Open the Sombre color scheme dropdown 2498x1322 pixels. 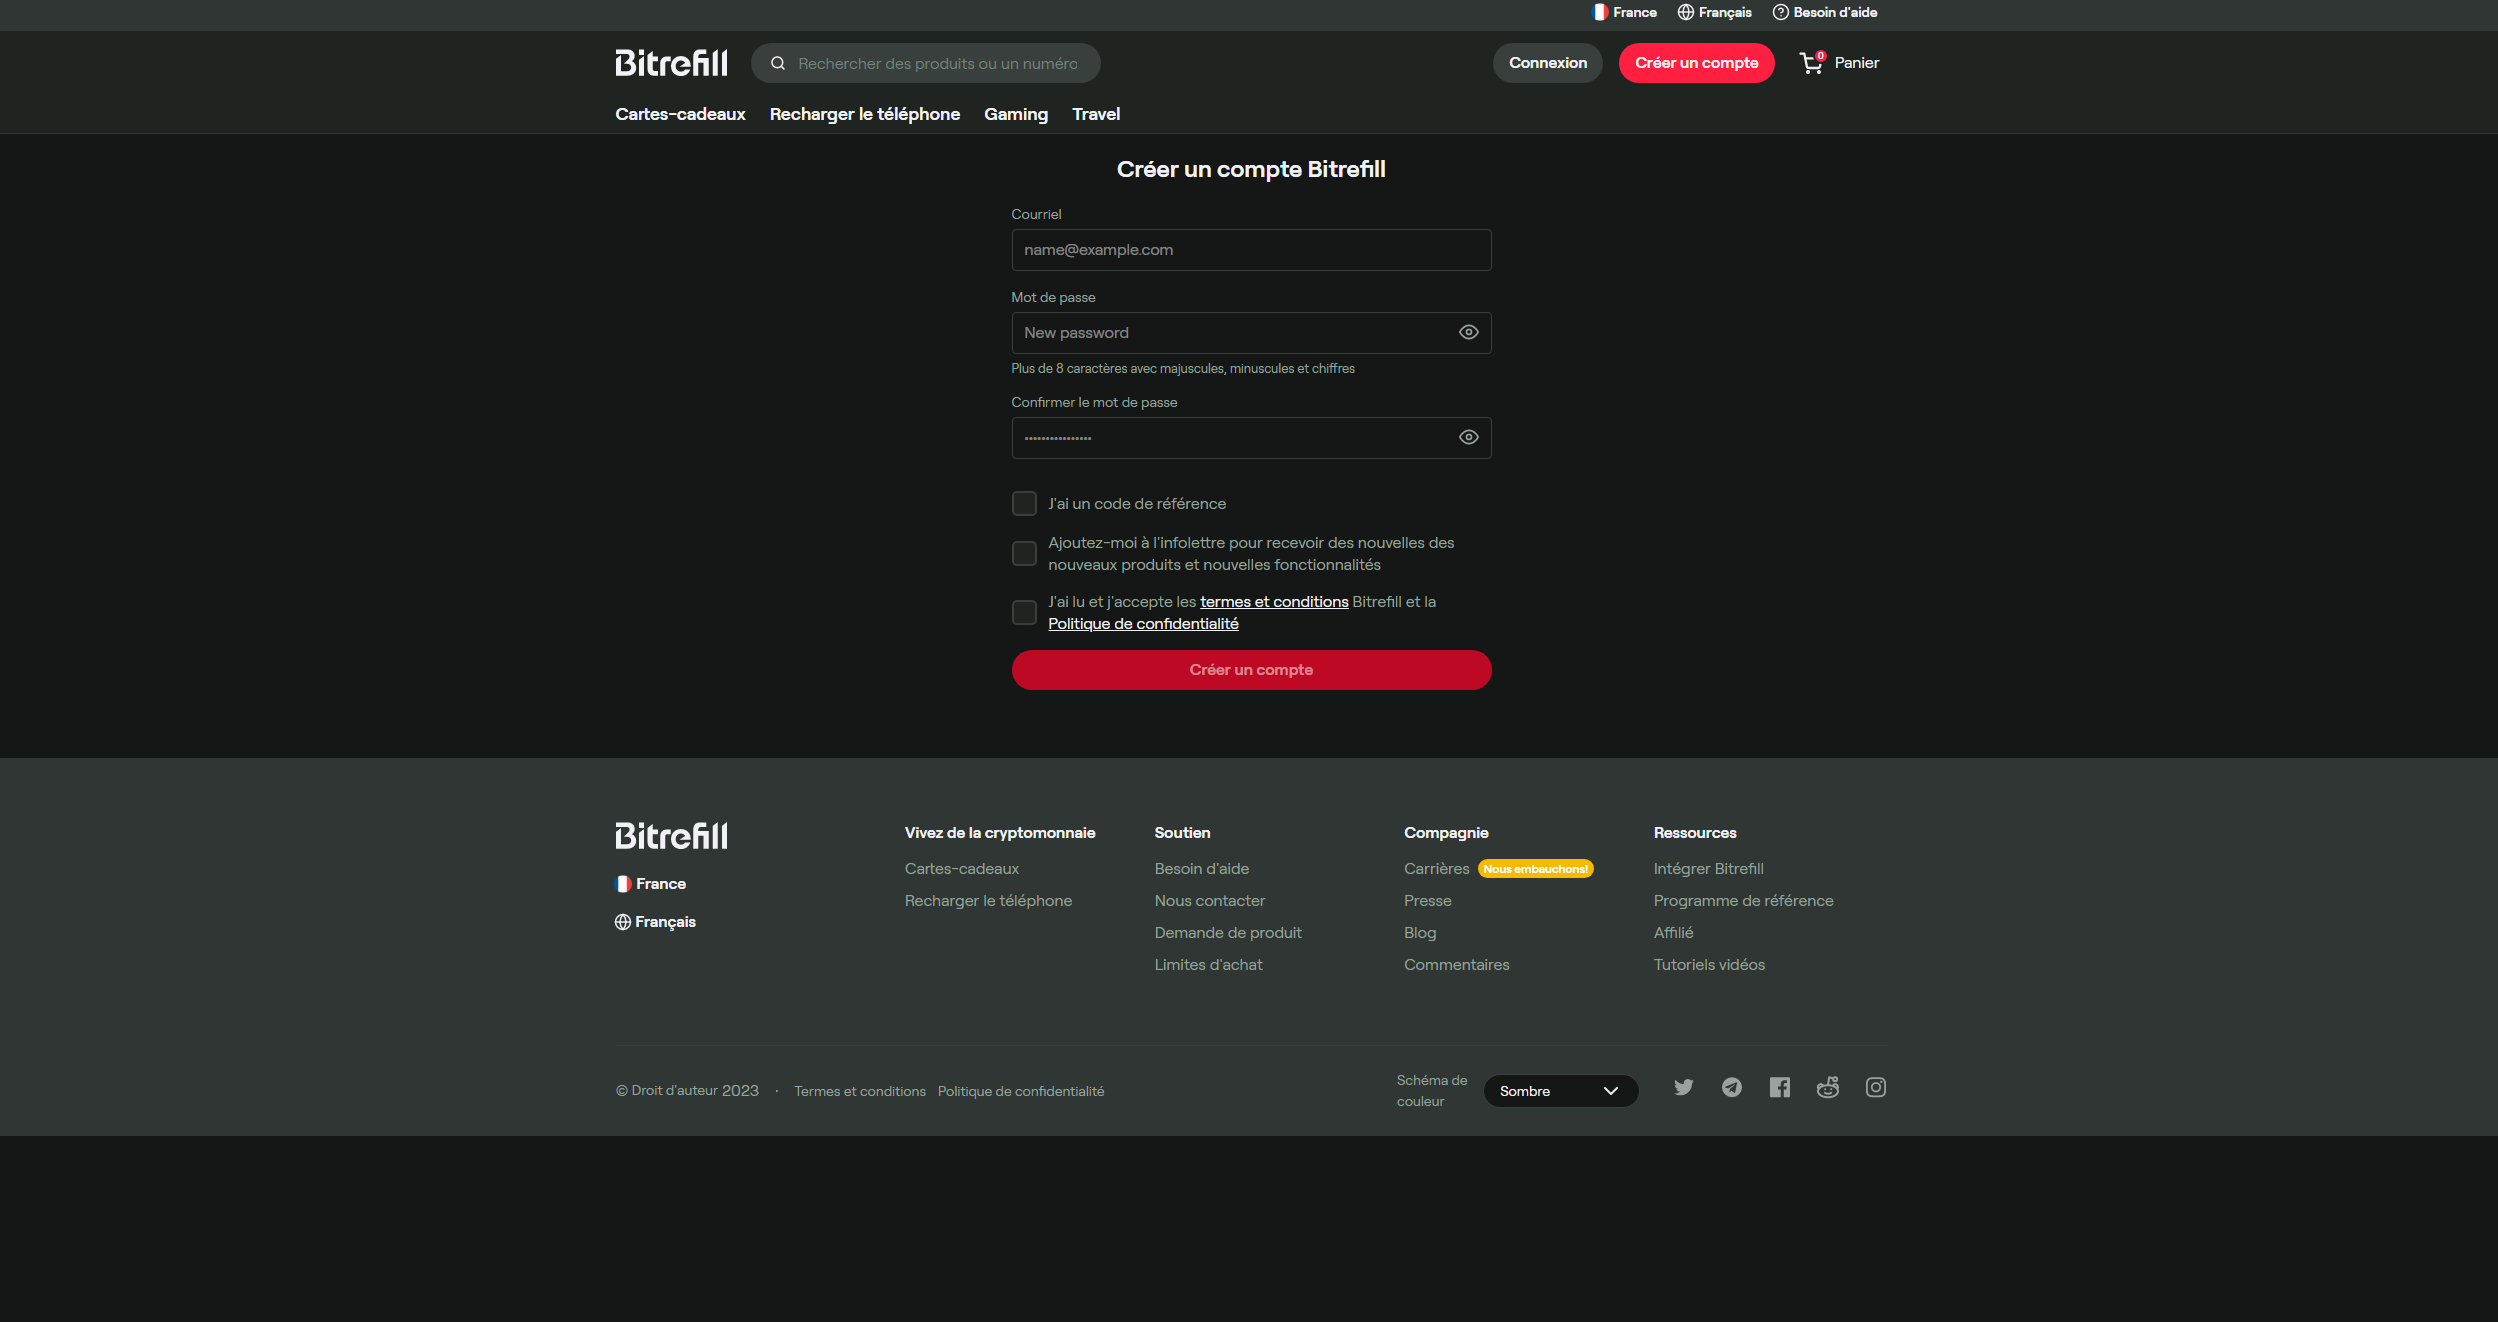[x=1561, y=1091]
